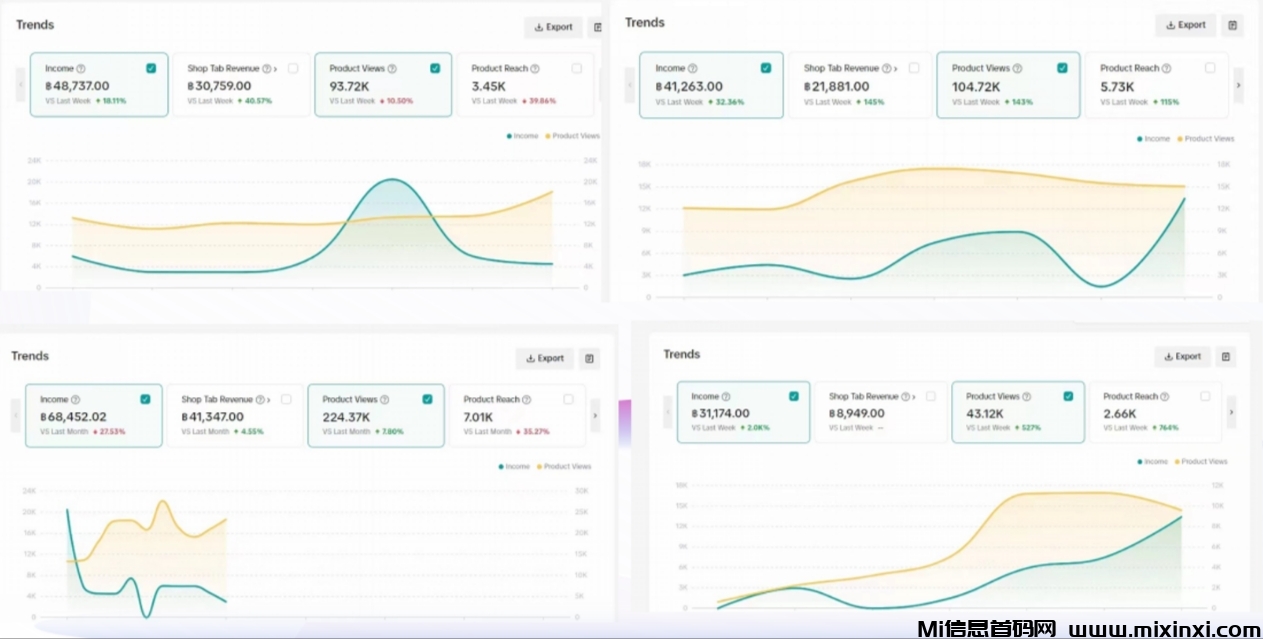Open the report icon next to Export in the ฿68,452.02 panel
The width and height of the screenshot is (1263, 639).
pyautogui.click(x=589, y=358)
